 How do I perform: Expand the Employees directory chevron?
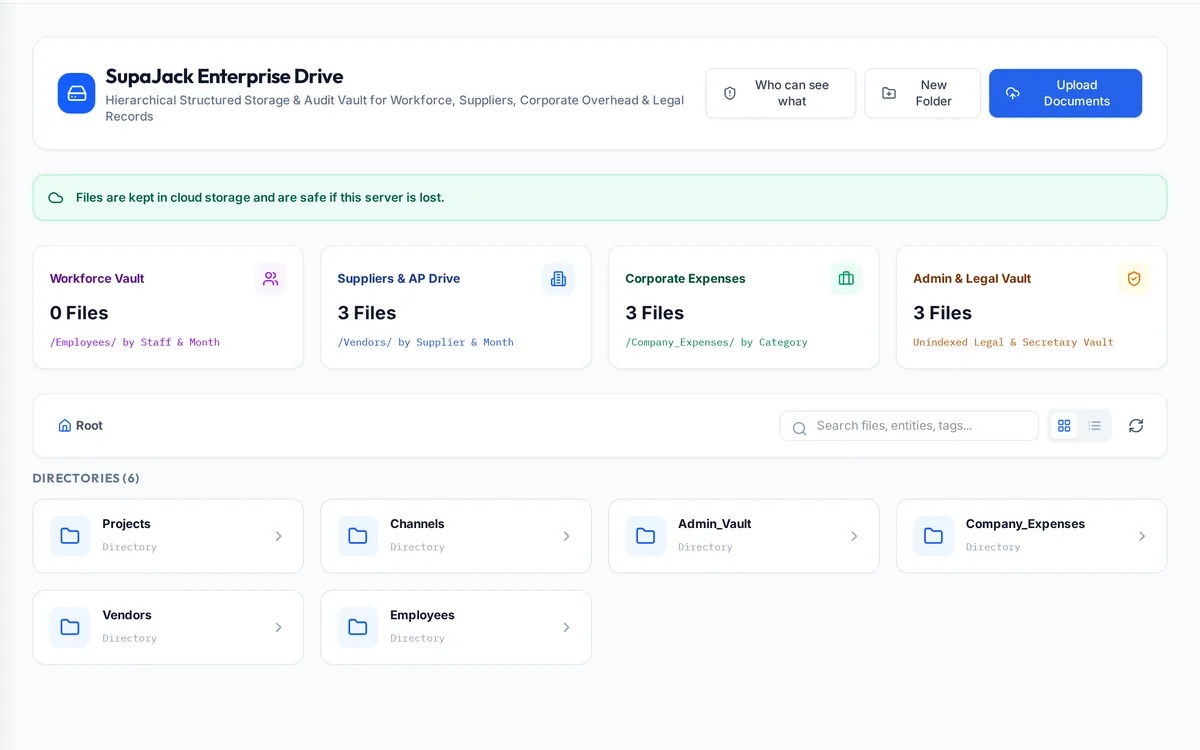[x=566, y=627]
